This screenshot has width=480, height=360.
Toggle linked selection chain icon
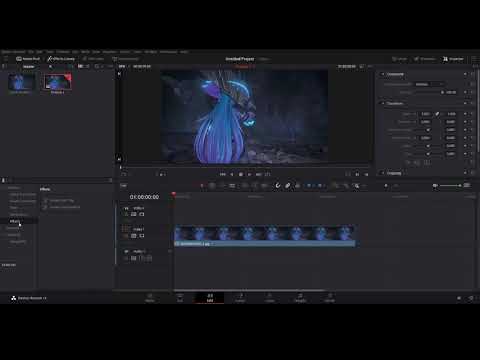click(x=288, y=186)
